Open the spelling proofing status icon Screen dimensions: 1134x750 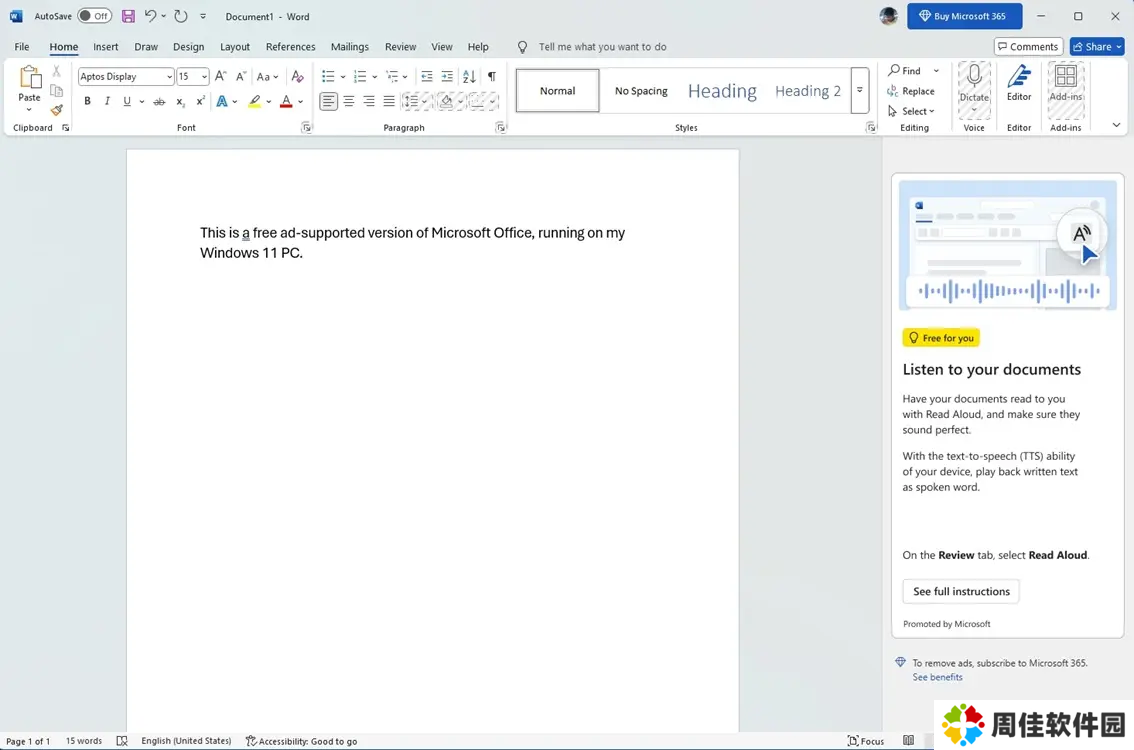pos(122,741)
